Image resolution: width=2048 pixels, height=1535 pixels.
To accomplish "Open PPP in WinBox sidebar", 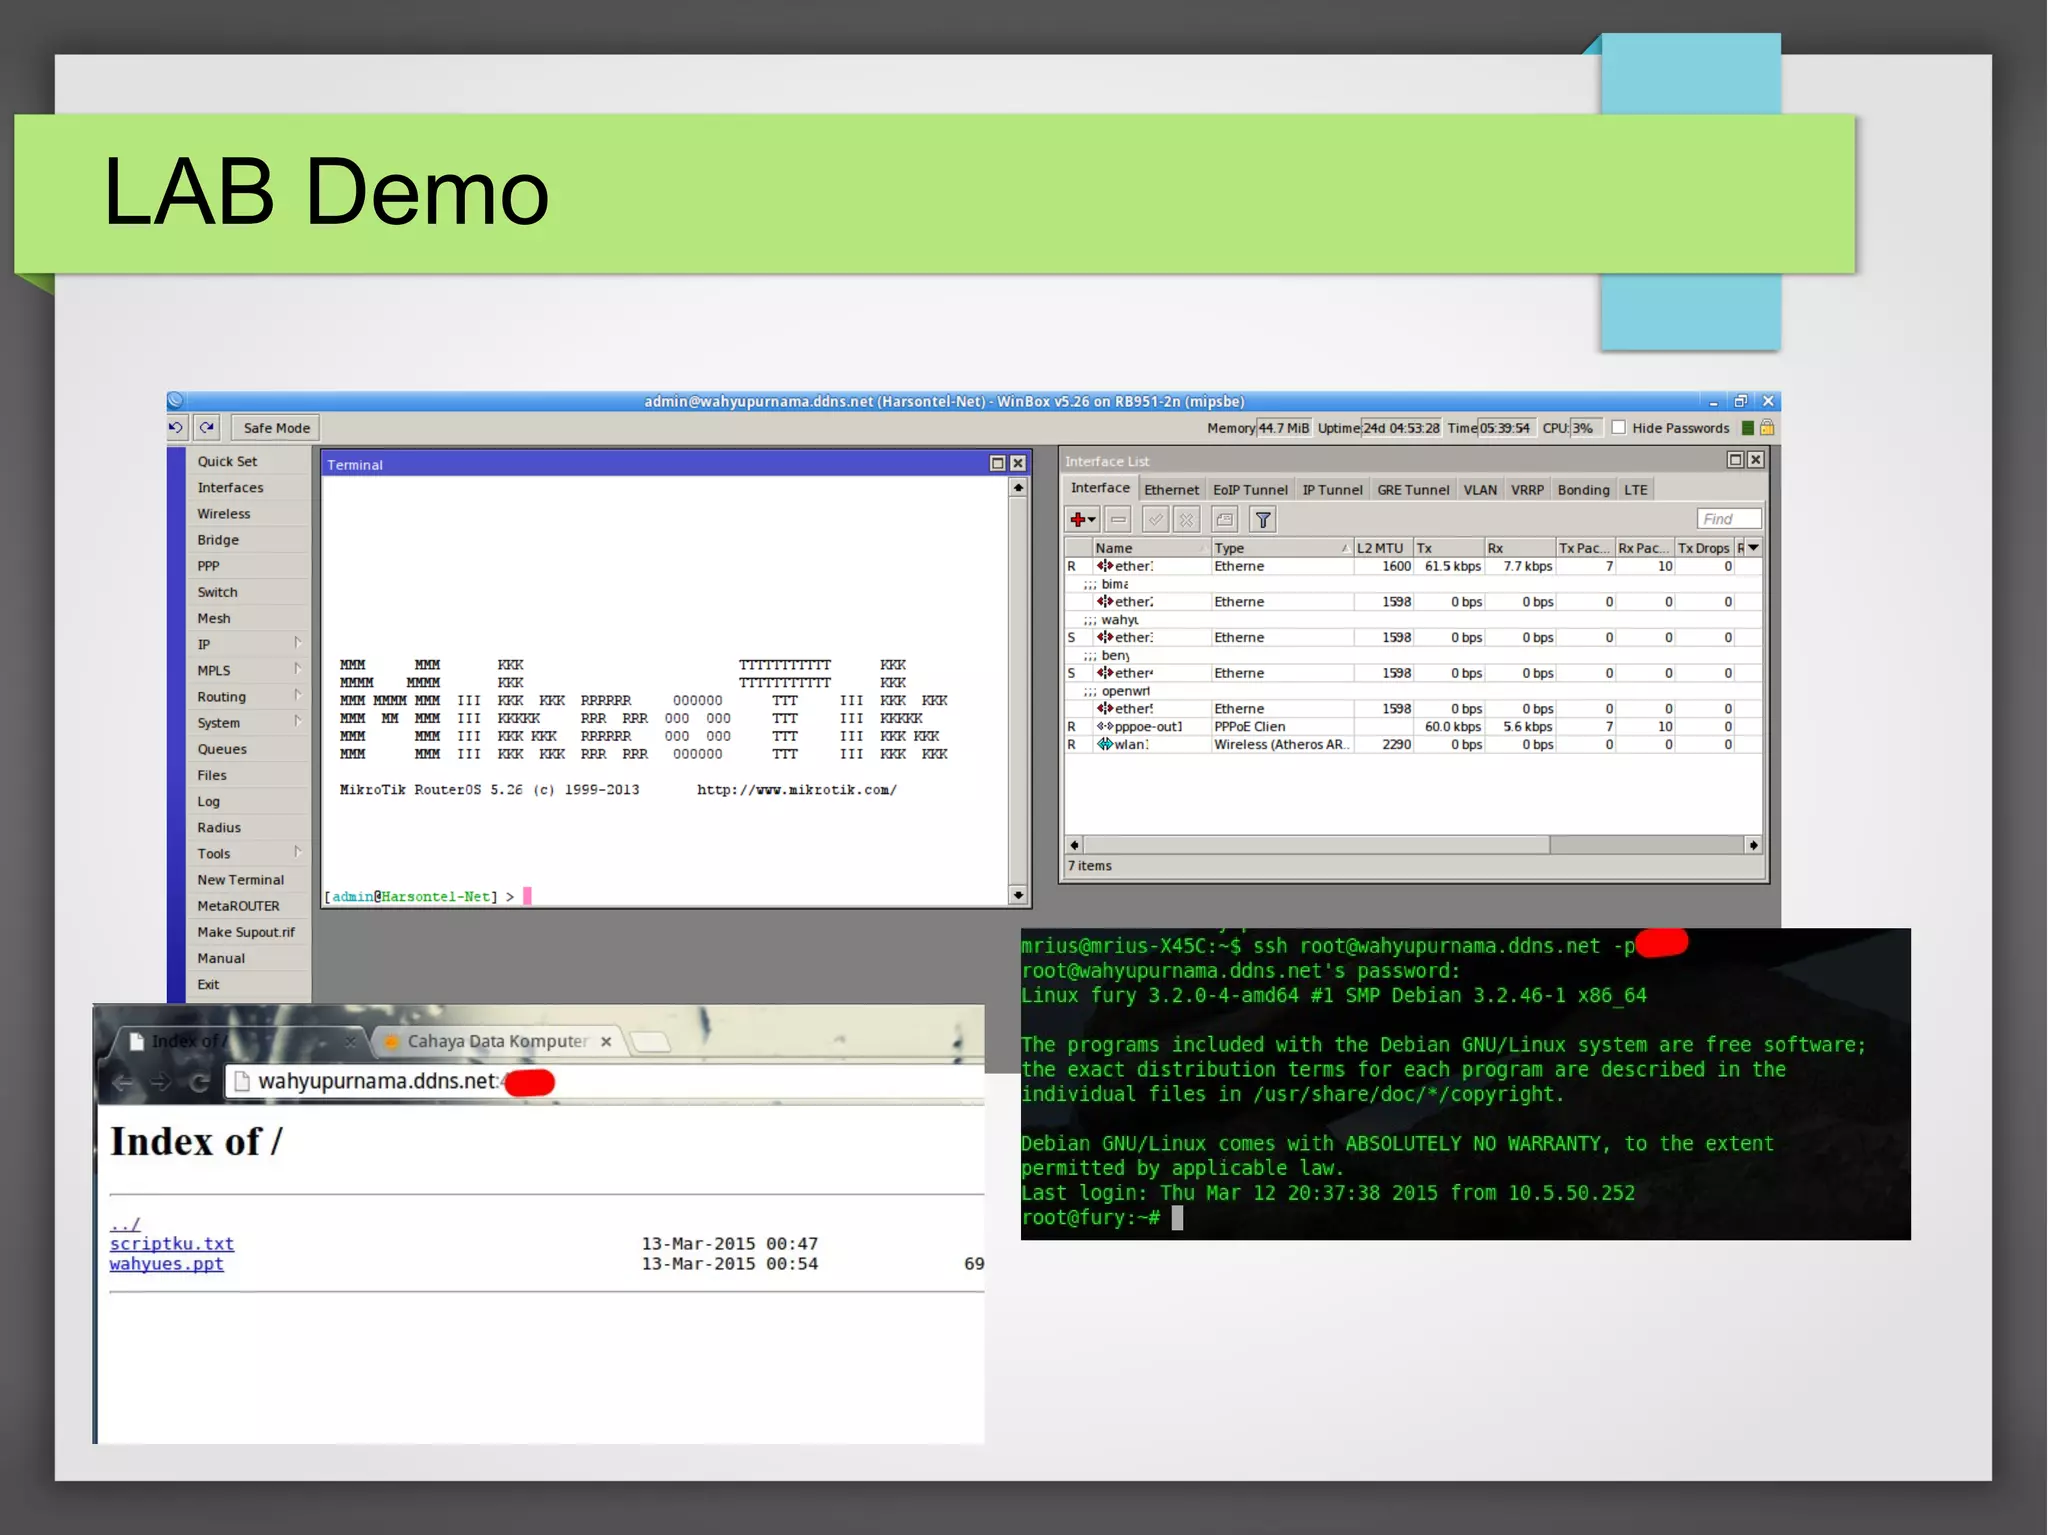I will (208, 566).
